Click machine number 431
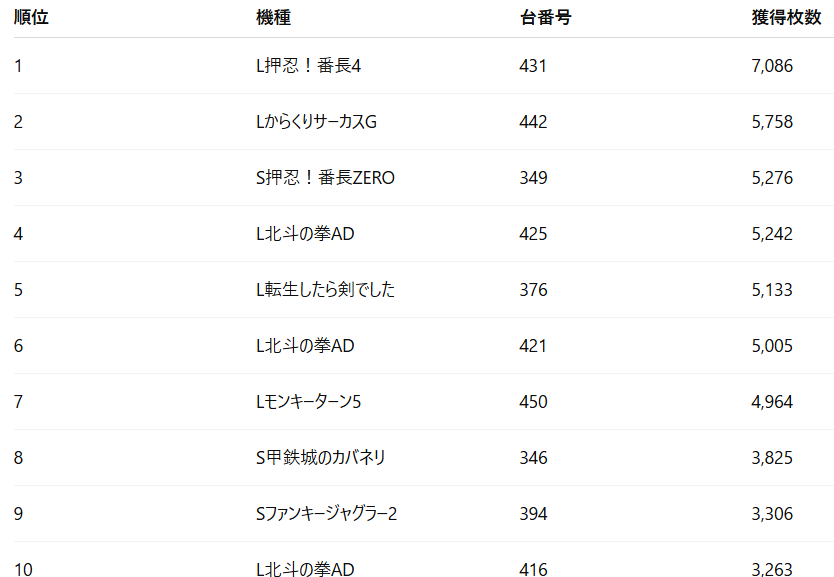The image size is (834, 577). pos(533,66)
